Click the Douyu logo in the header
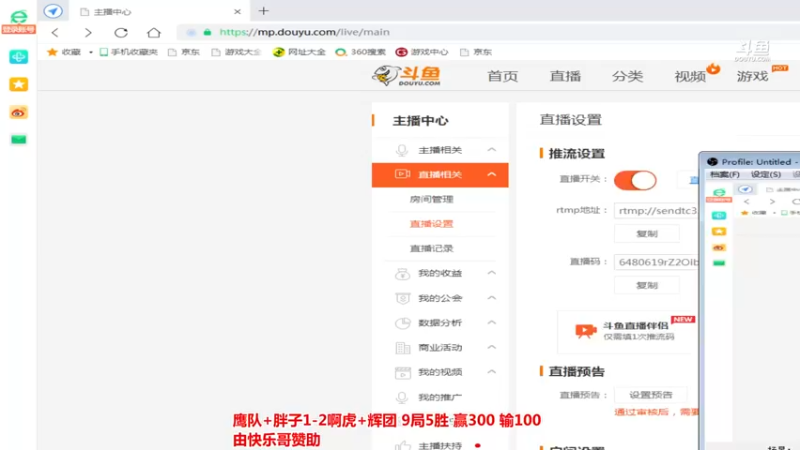This screenshot has height=450, width=800. [x=407, y=76]
